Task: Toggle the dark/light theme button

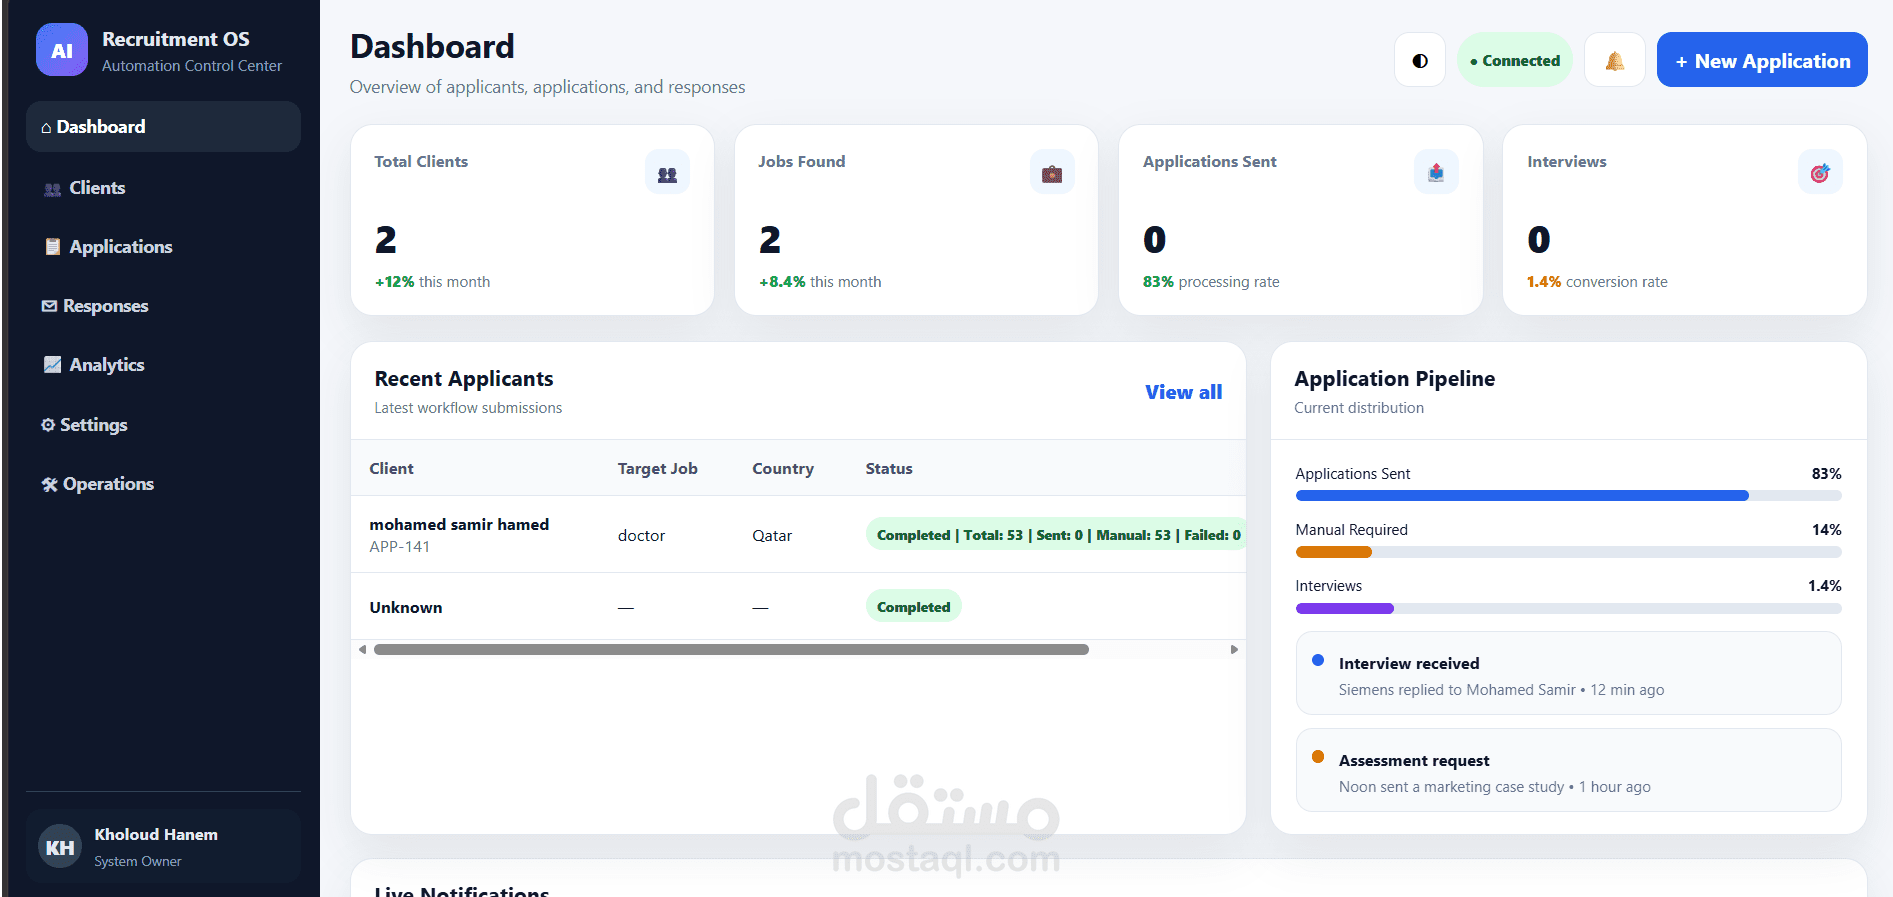Action: pos(1420,60)
